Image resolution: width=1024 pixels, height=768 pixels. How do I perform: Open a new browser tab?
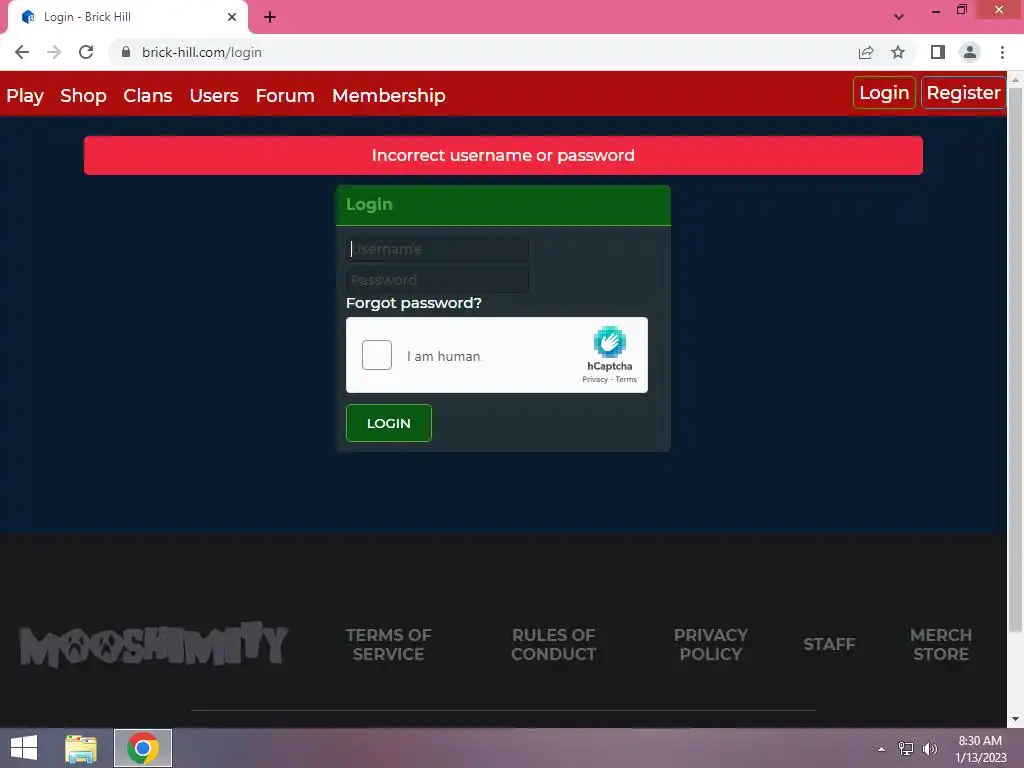270,17
